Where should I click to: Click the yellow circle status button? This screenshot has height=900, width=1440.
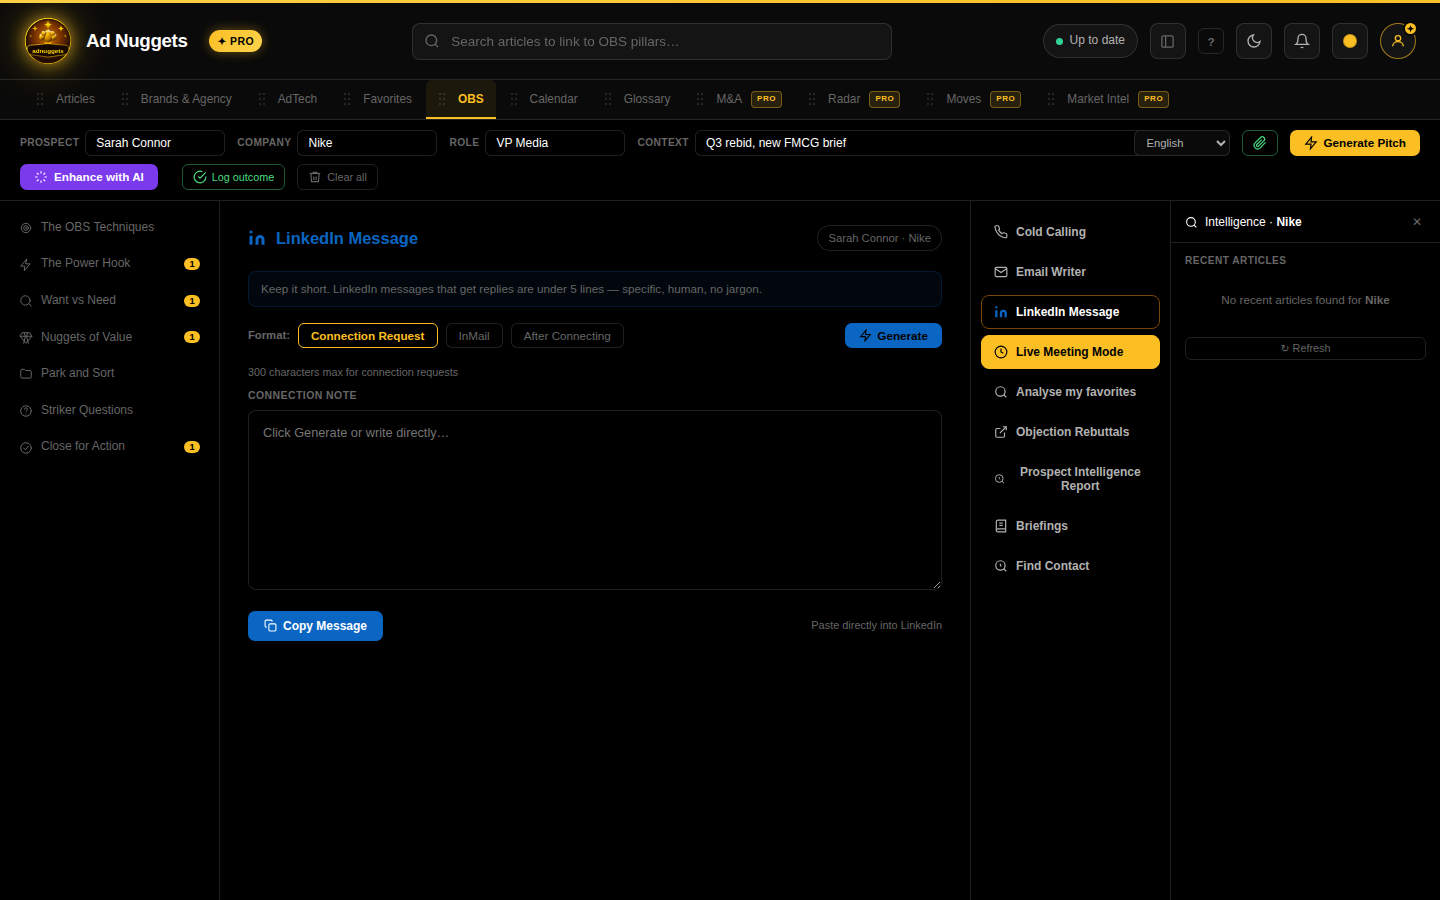(1350, 41)
